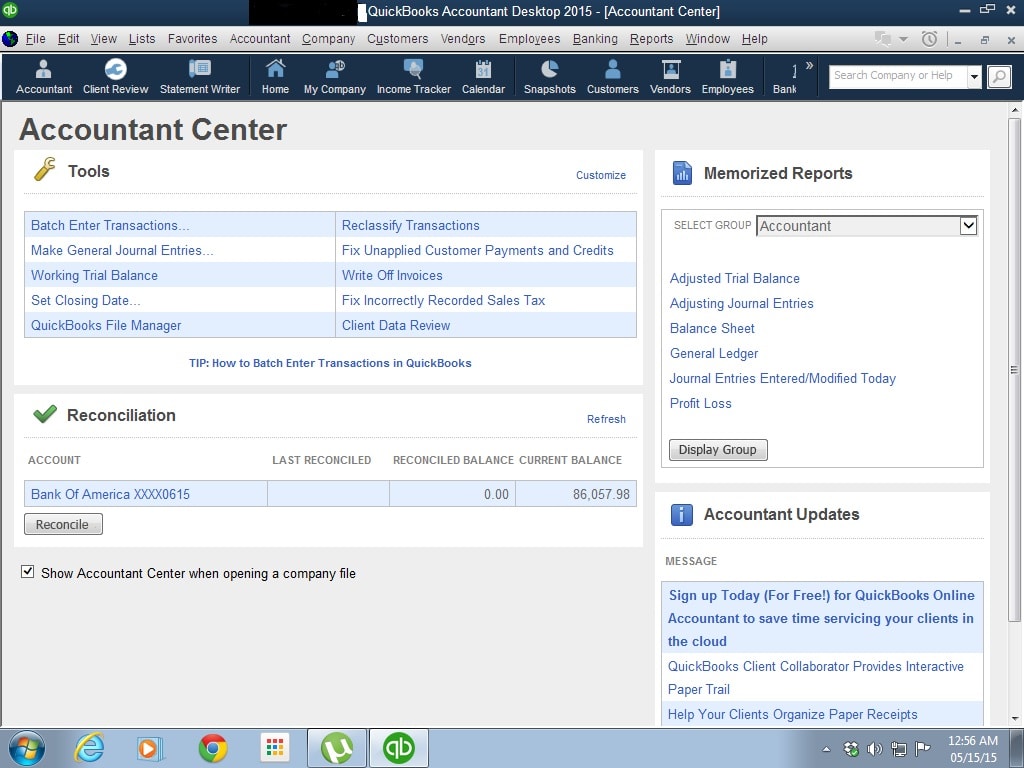Click the Reconcile button

(63, 524)
